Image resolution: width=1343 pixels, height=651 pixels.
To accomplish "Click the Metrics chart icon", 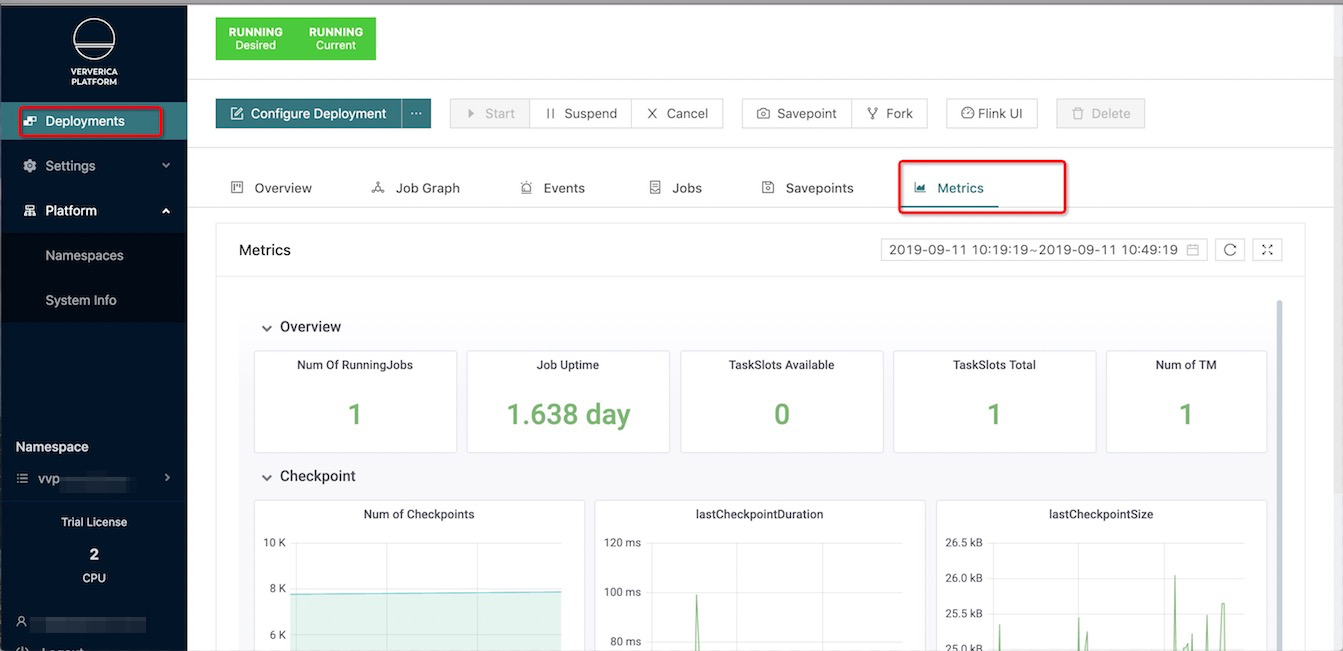I will pyautogui.click(x=920, y=187).
